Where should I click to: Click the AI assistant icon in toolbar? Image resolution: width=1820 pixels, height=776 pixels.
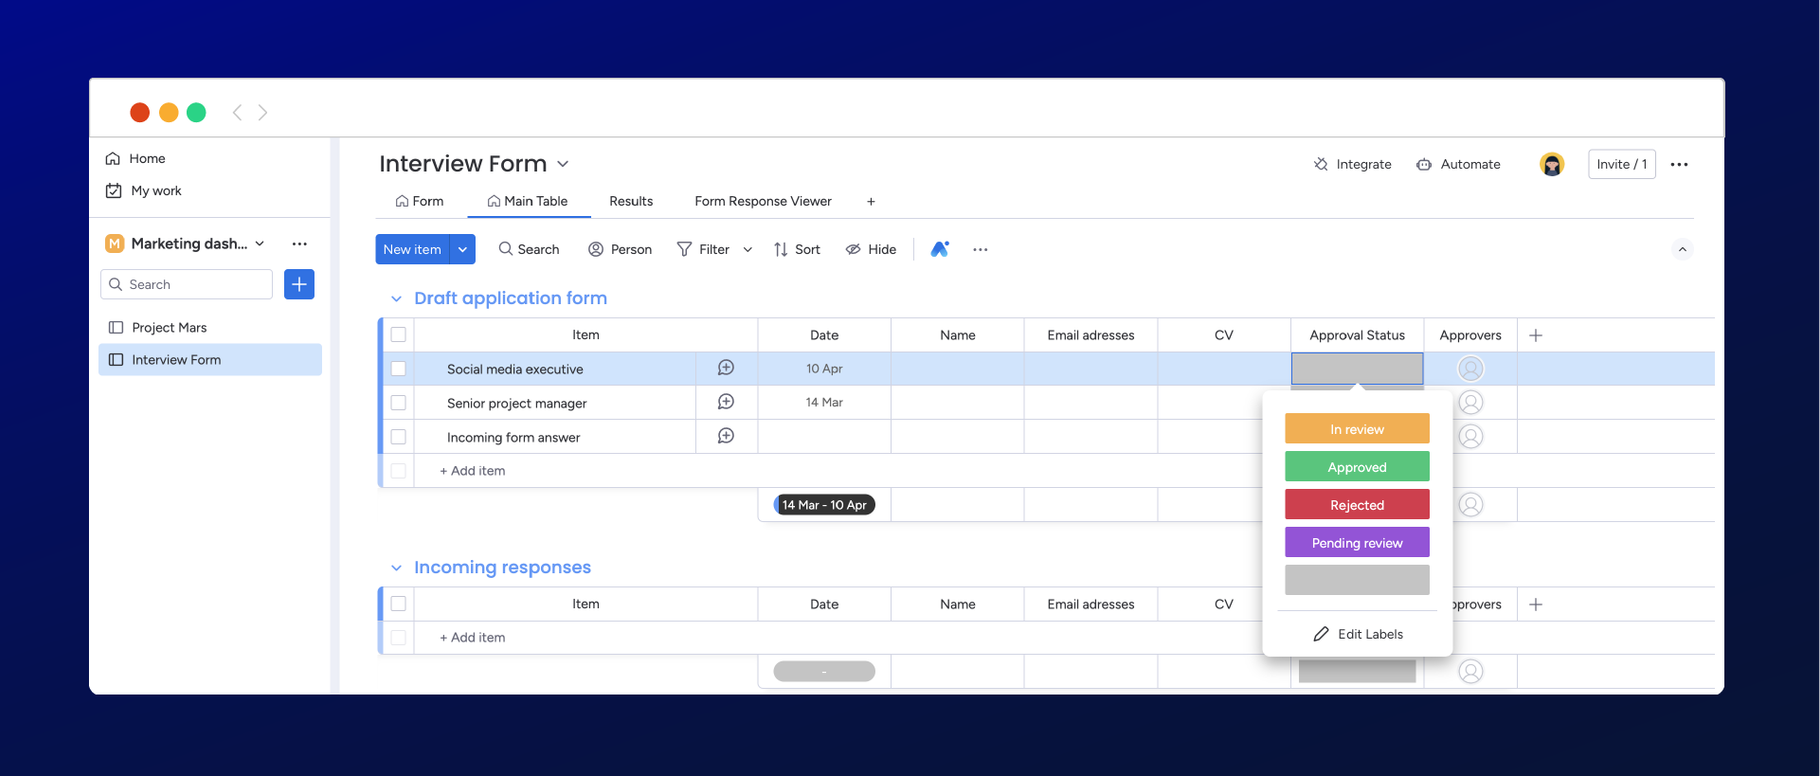pyautogui.click(x=939, y=249)
